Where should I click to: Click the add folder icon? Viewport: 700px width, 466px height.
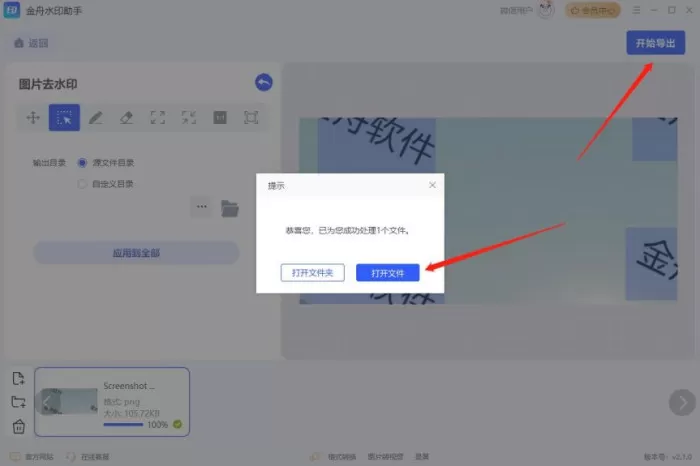click(18, 402)
